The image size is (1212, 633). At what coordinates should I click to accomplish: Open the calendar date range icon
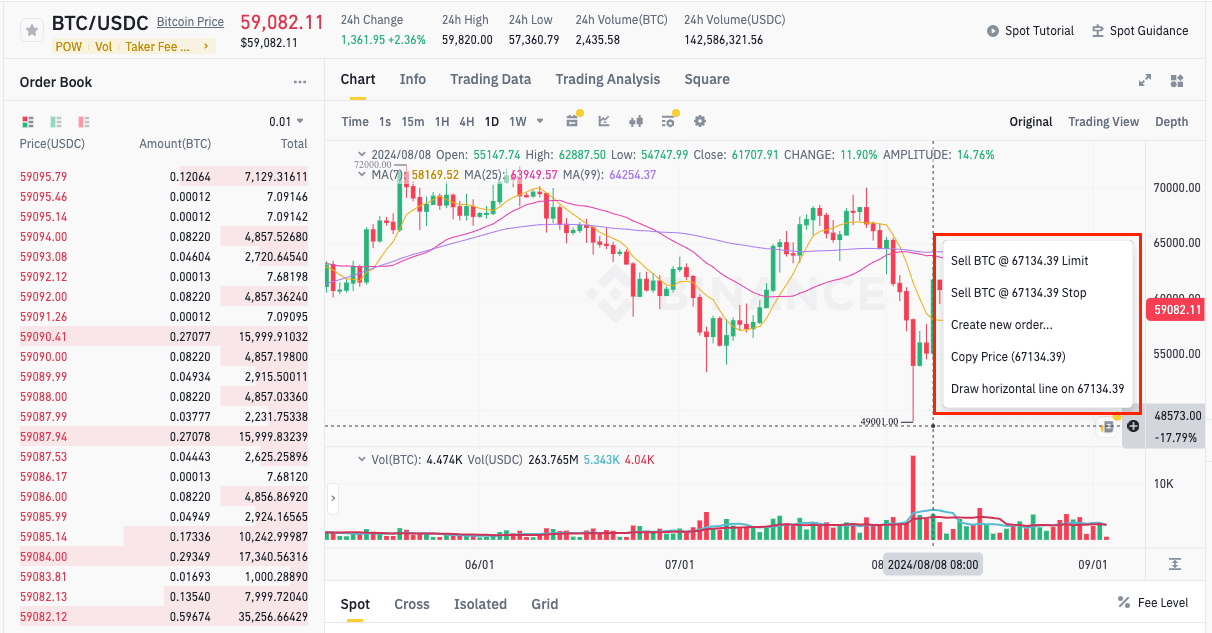(x=572, y=121)
